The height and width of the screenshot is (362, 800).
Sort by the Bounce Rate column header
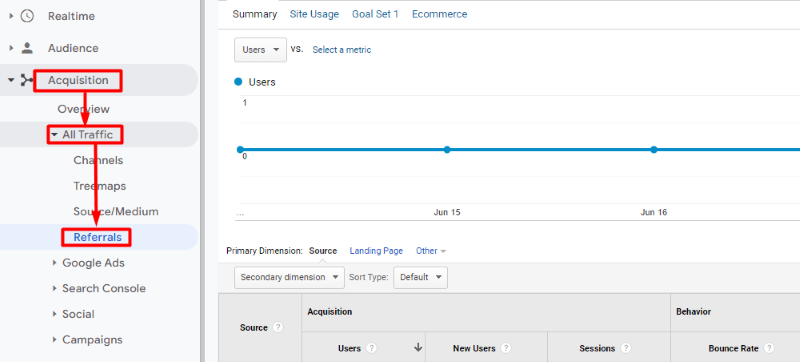pyautogui.click(x=733, y=349)
